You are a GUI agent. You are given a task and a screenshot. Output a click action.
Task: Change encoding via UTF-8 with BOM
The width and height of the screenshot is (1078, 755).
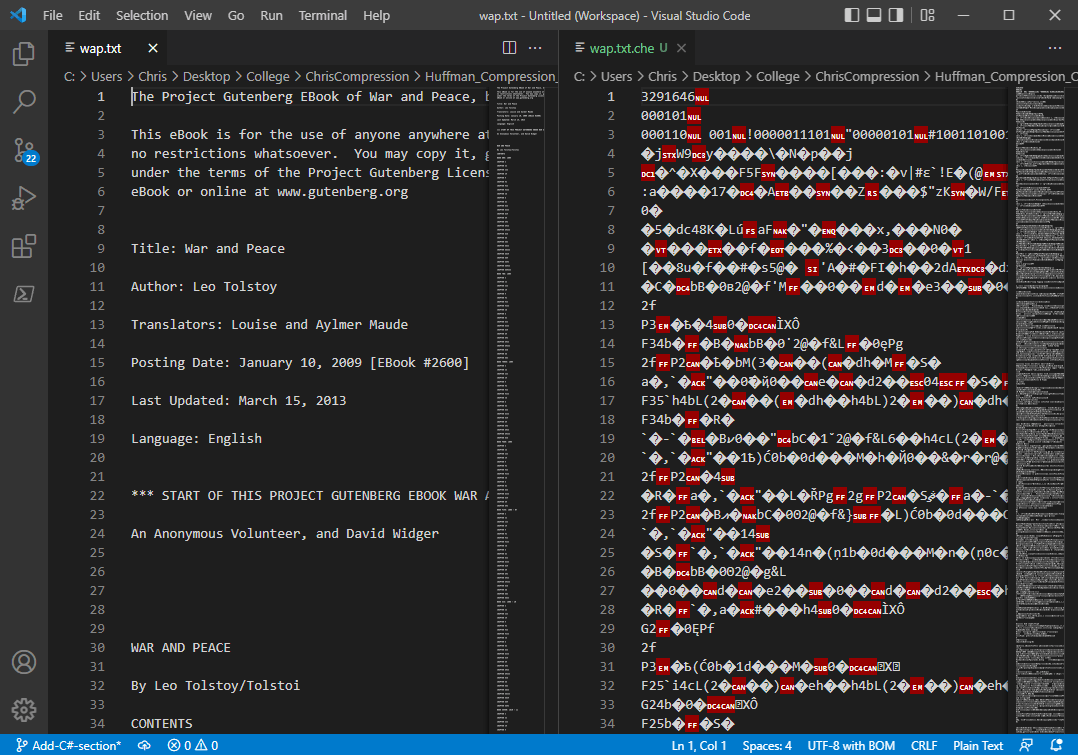[x=850, y=745]
